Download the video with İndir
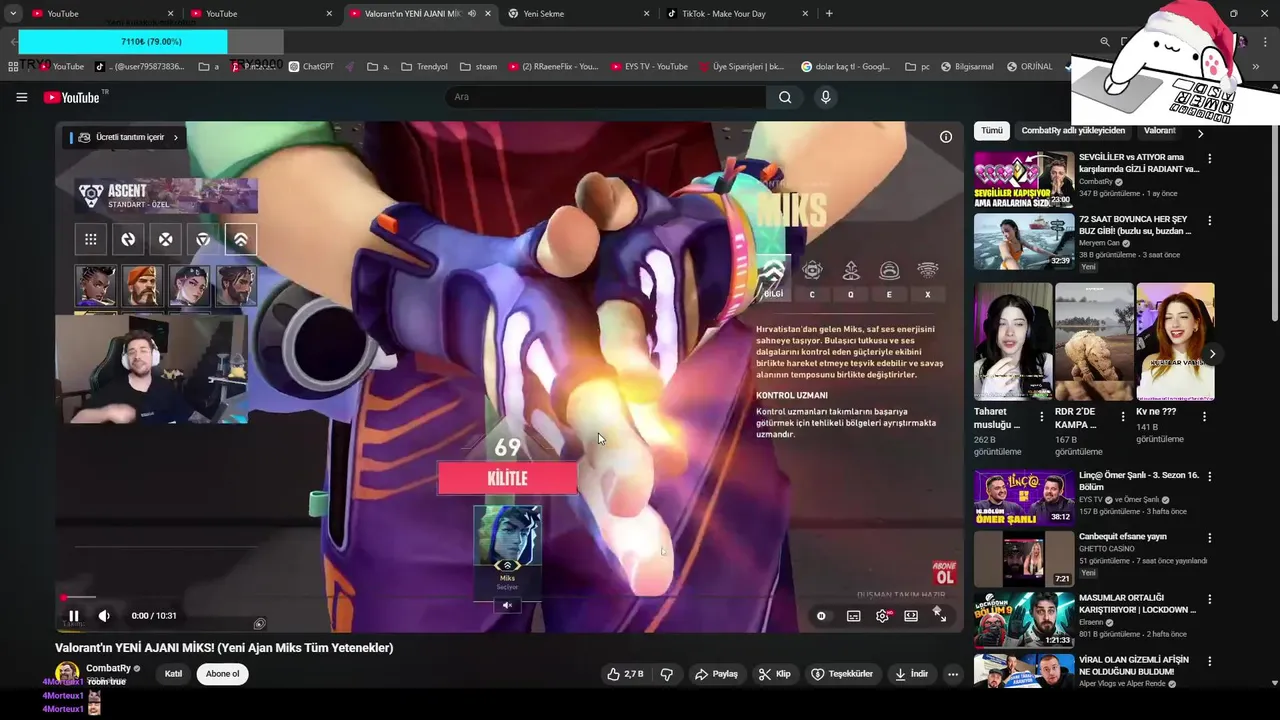The height and width of the screenshot is (720, 1280). [x=912, y=674]
